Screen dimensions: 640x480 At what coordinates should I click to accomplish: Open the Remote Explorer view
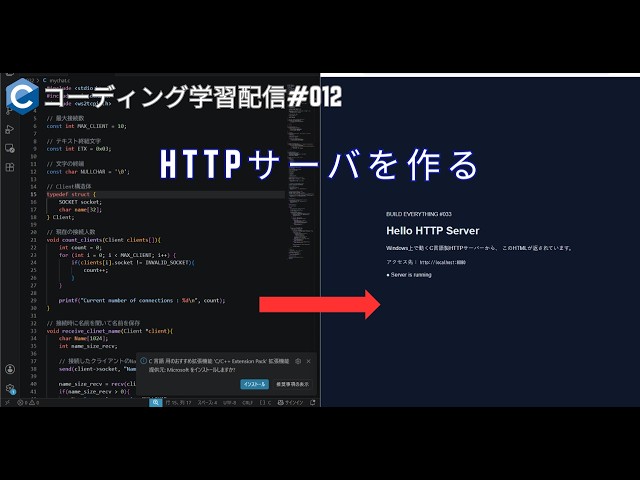[10, 148]
